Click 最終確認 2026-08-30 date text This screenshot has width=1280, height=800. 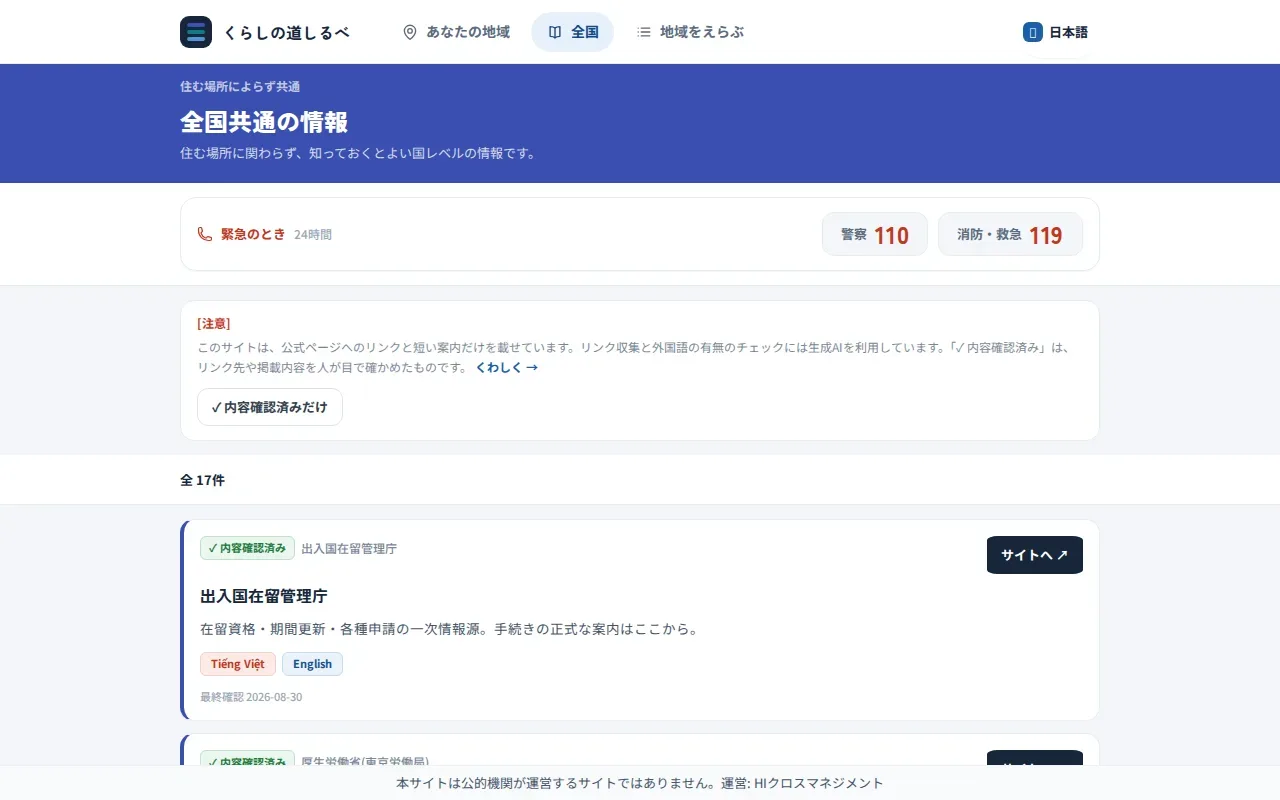pos(251,696)
